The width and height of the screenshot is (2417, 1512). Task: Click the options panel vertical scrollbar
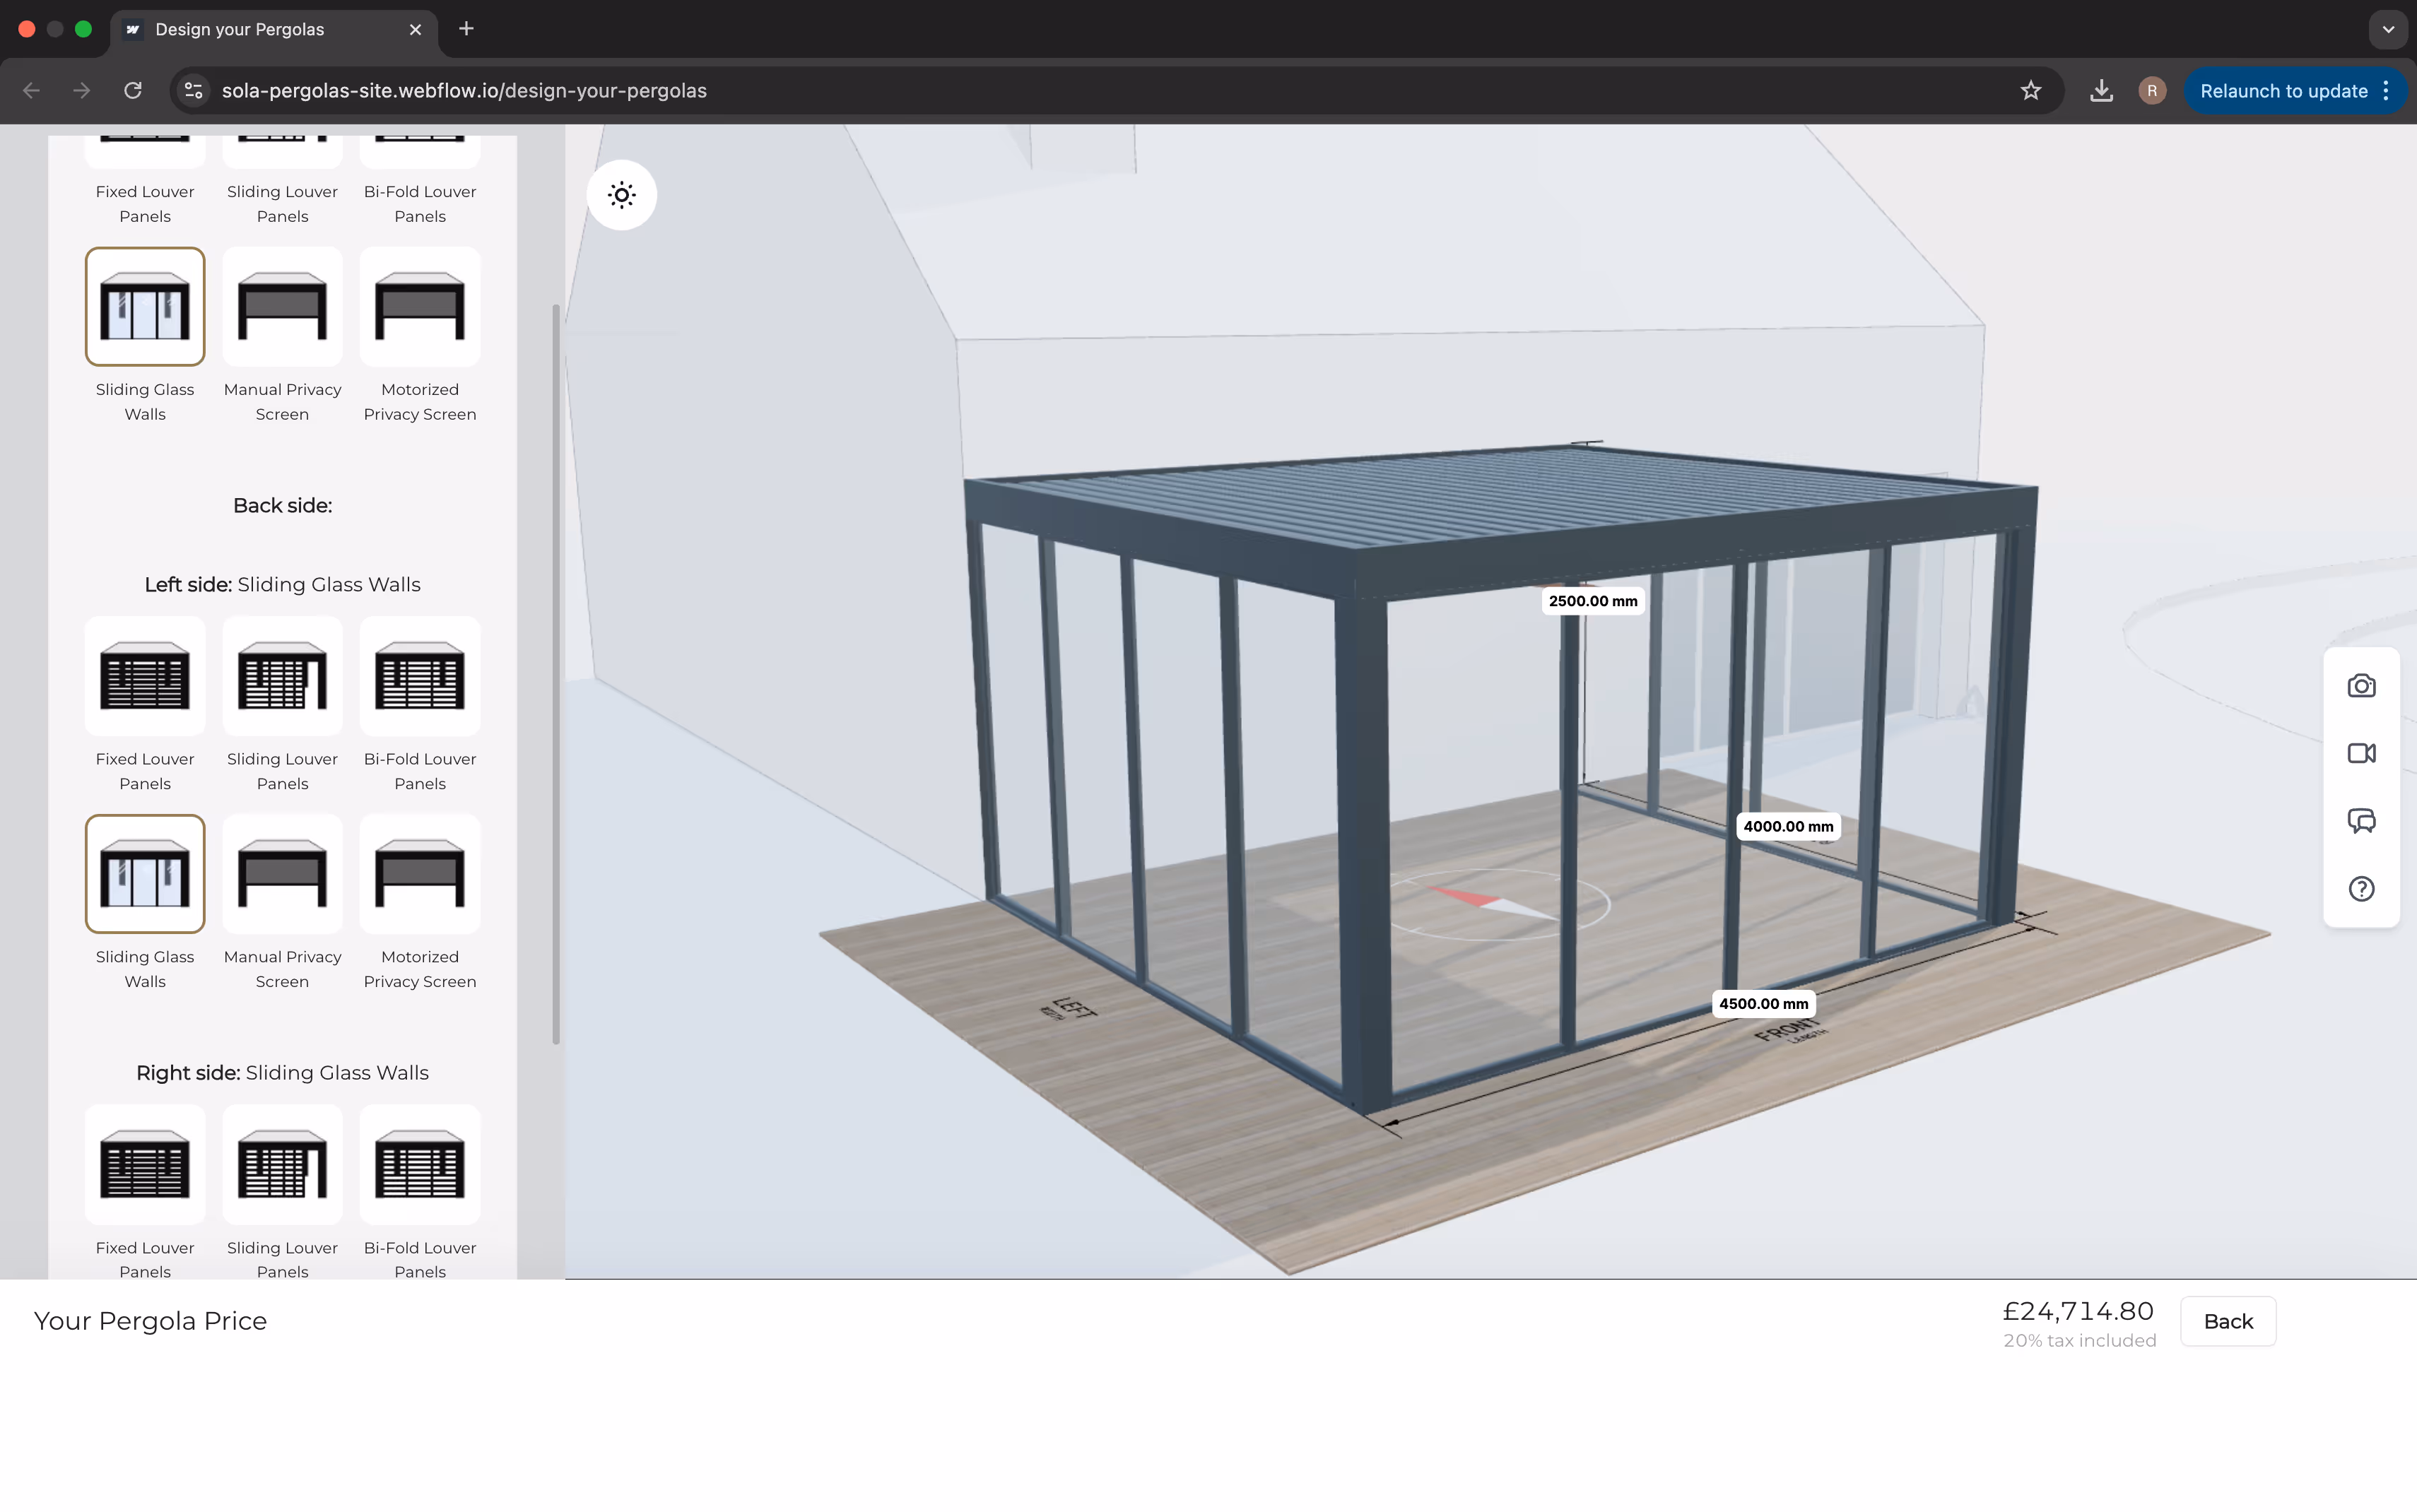tap(556, 675)
